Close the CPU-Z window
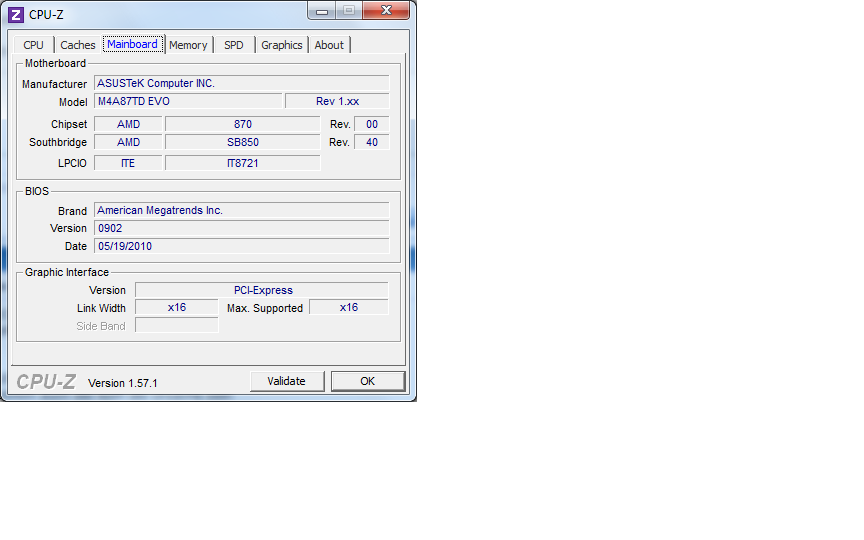Image resolution: width=864 pixels, height=540 pixels. (x=386, y=10)
